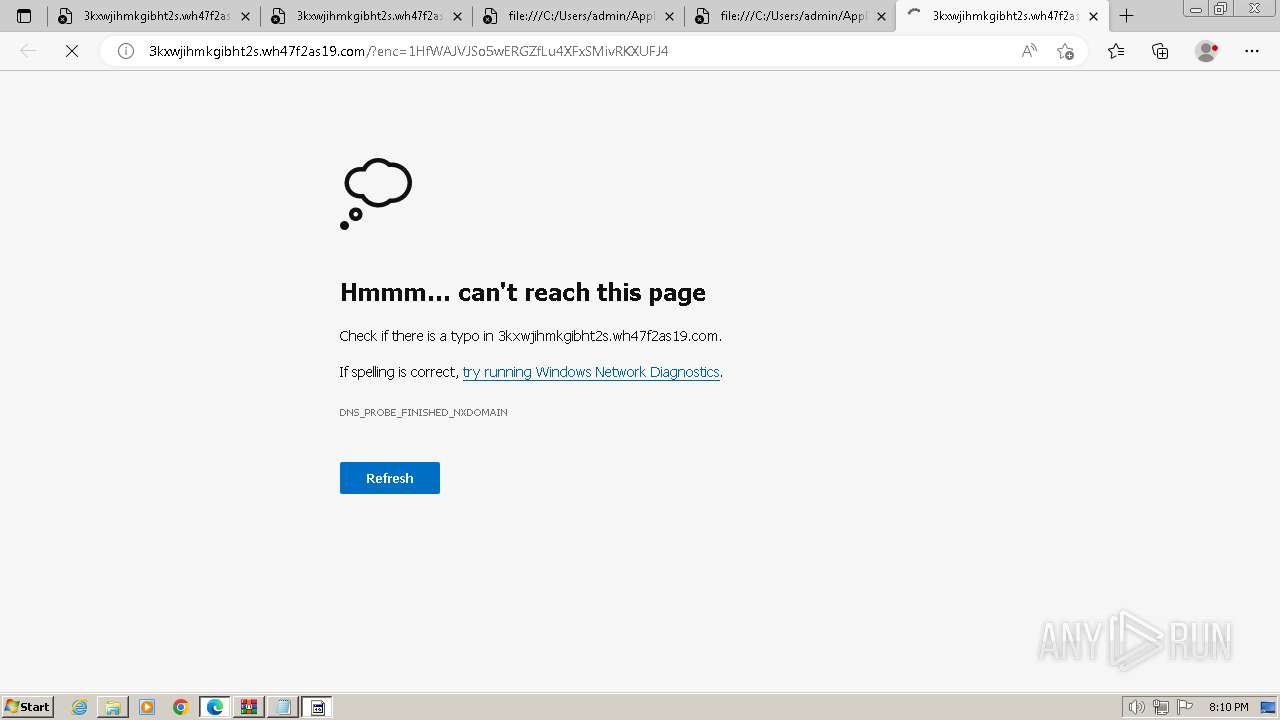Go back using the back arrow

click(28, 51)
